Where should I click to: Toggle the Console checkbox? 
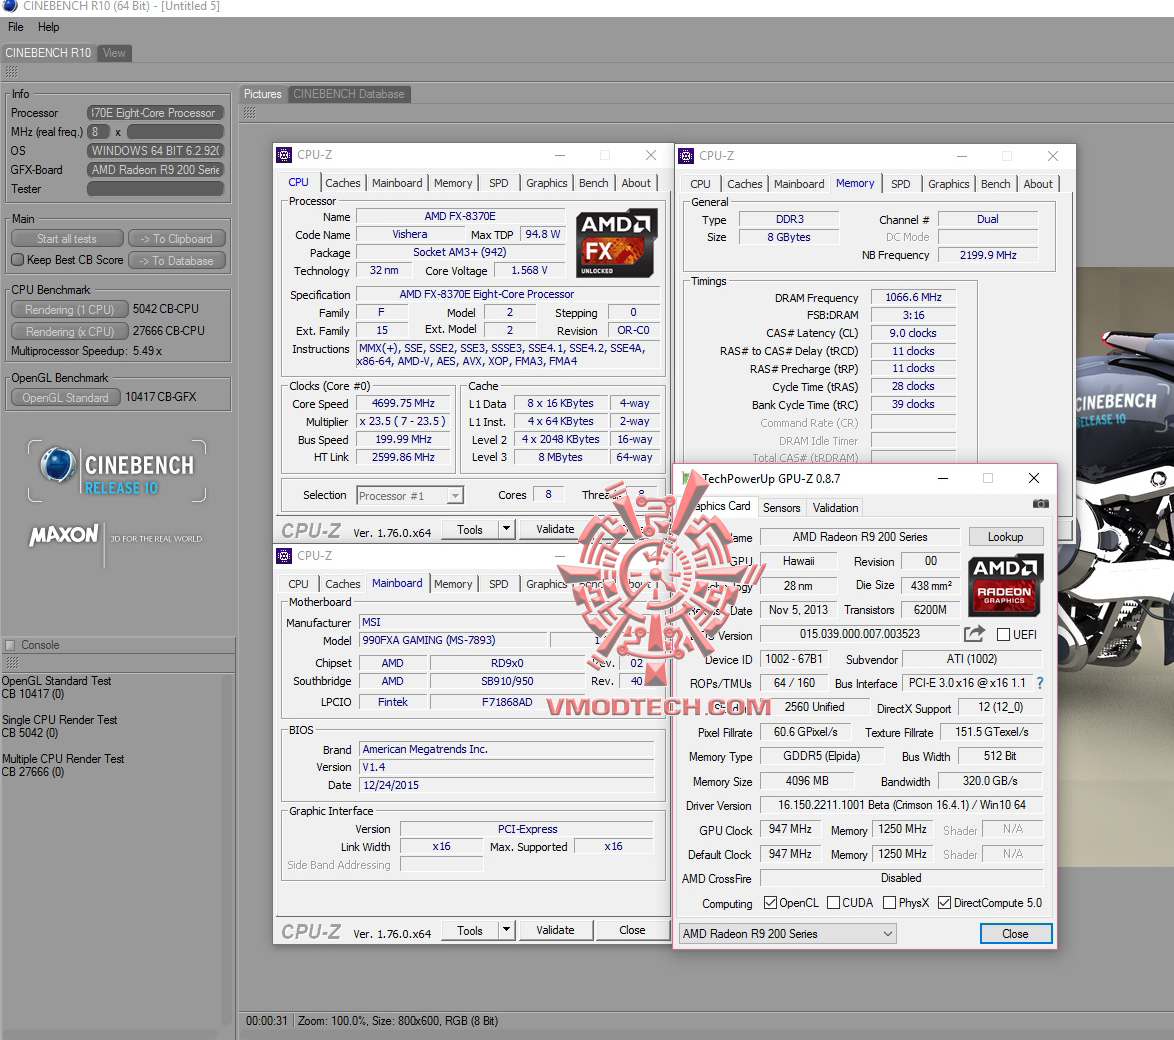point(10,645)
